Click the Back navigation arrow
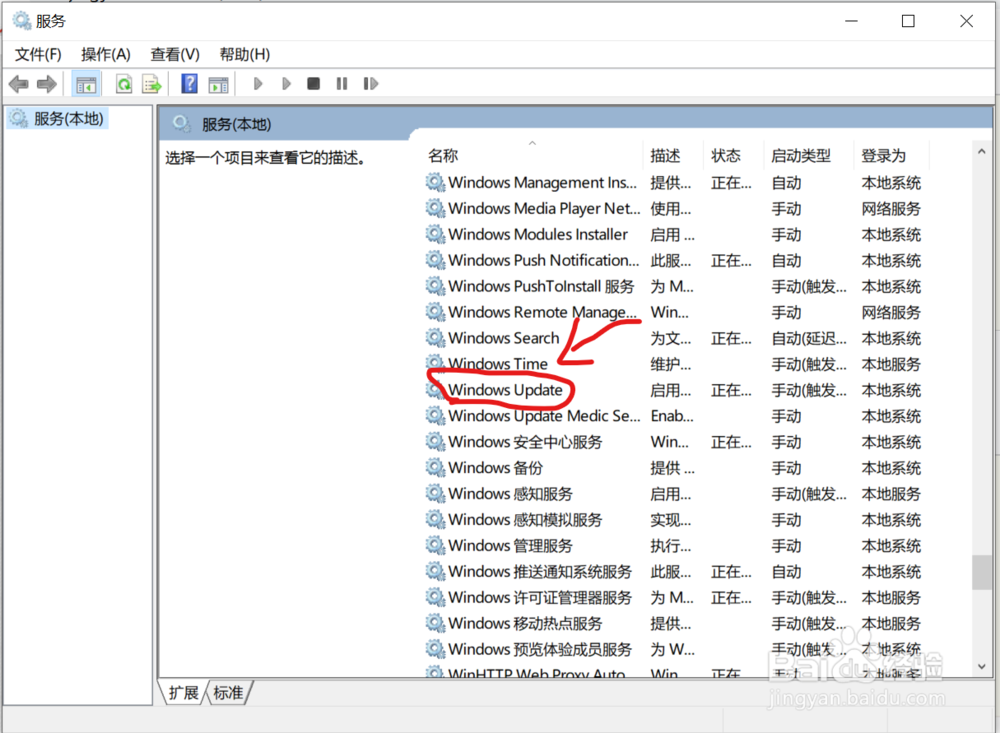Image resolution: width=1000 pixels, height=733 pixels. (18, 83)
